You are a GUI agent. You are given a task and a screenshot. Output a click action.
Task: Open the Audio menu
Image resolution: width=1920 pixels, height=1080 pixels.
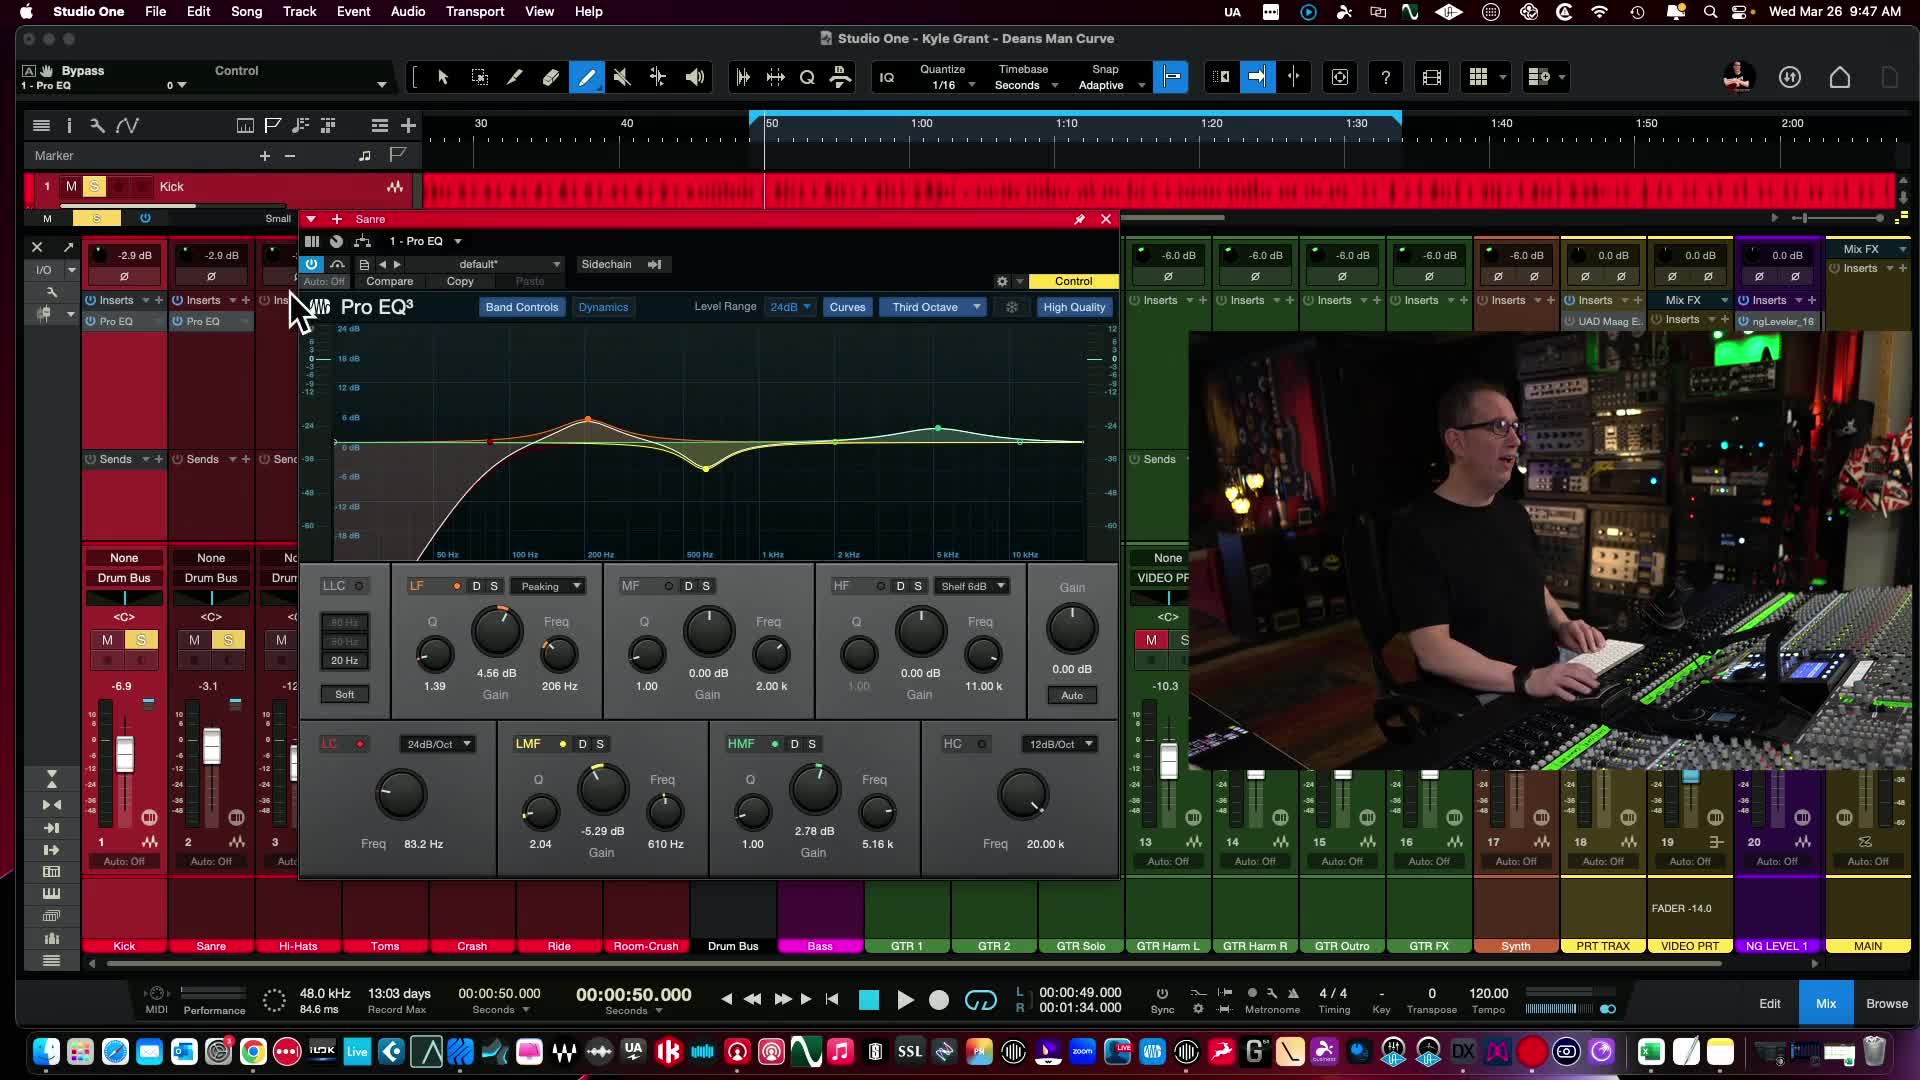(x=408, y=11)
